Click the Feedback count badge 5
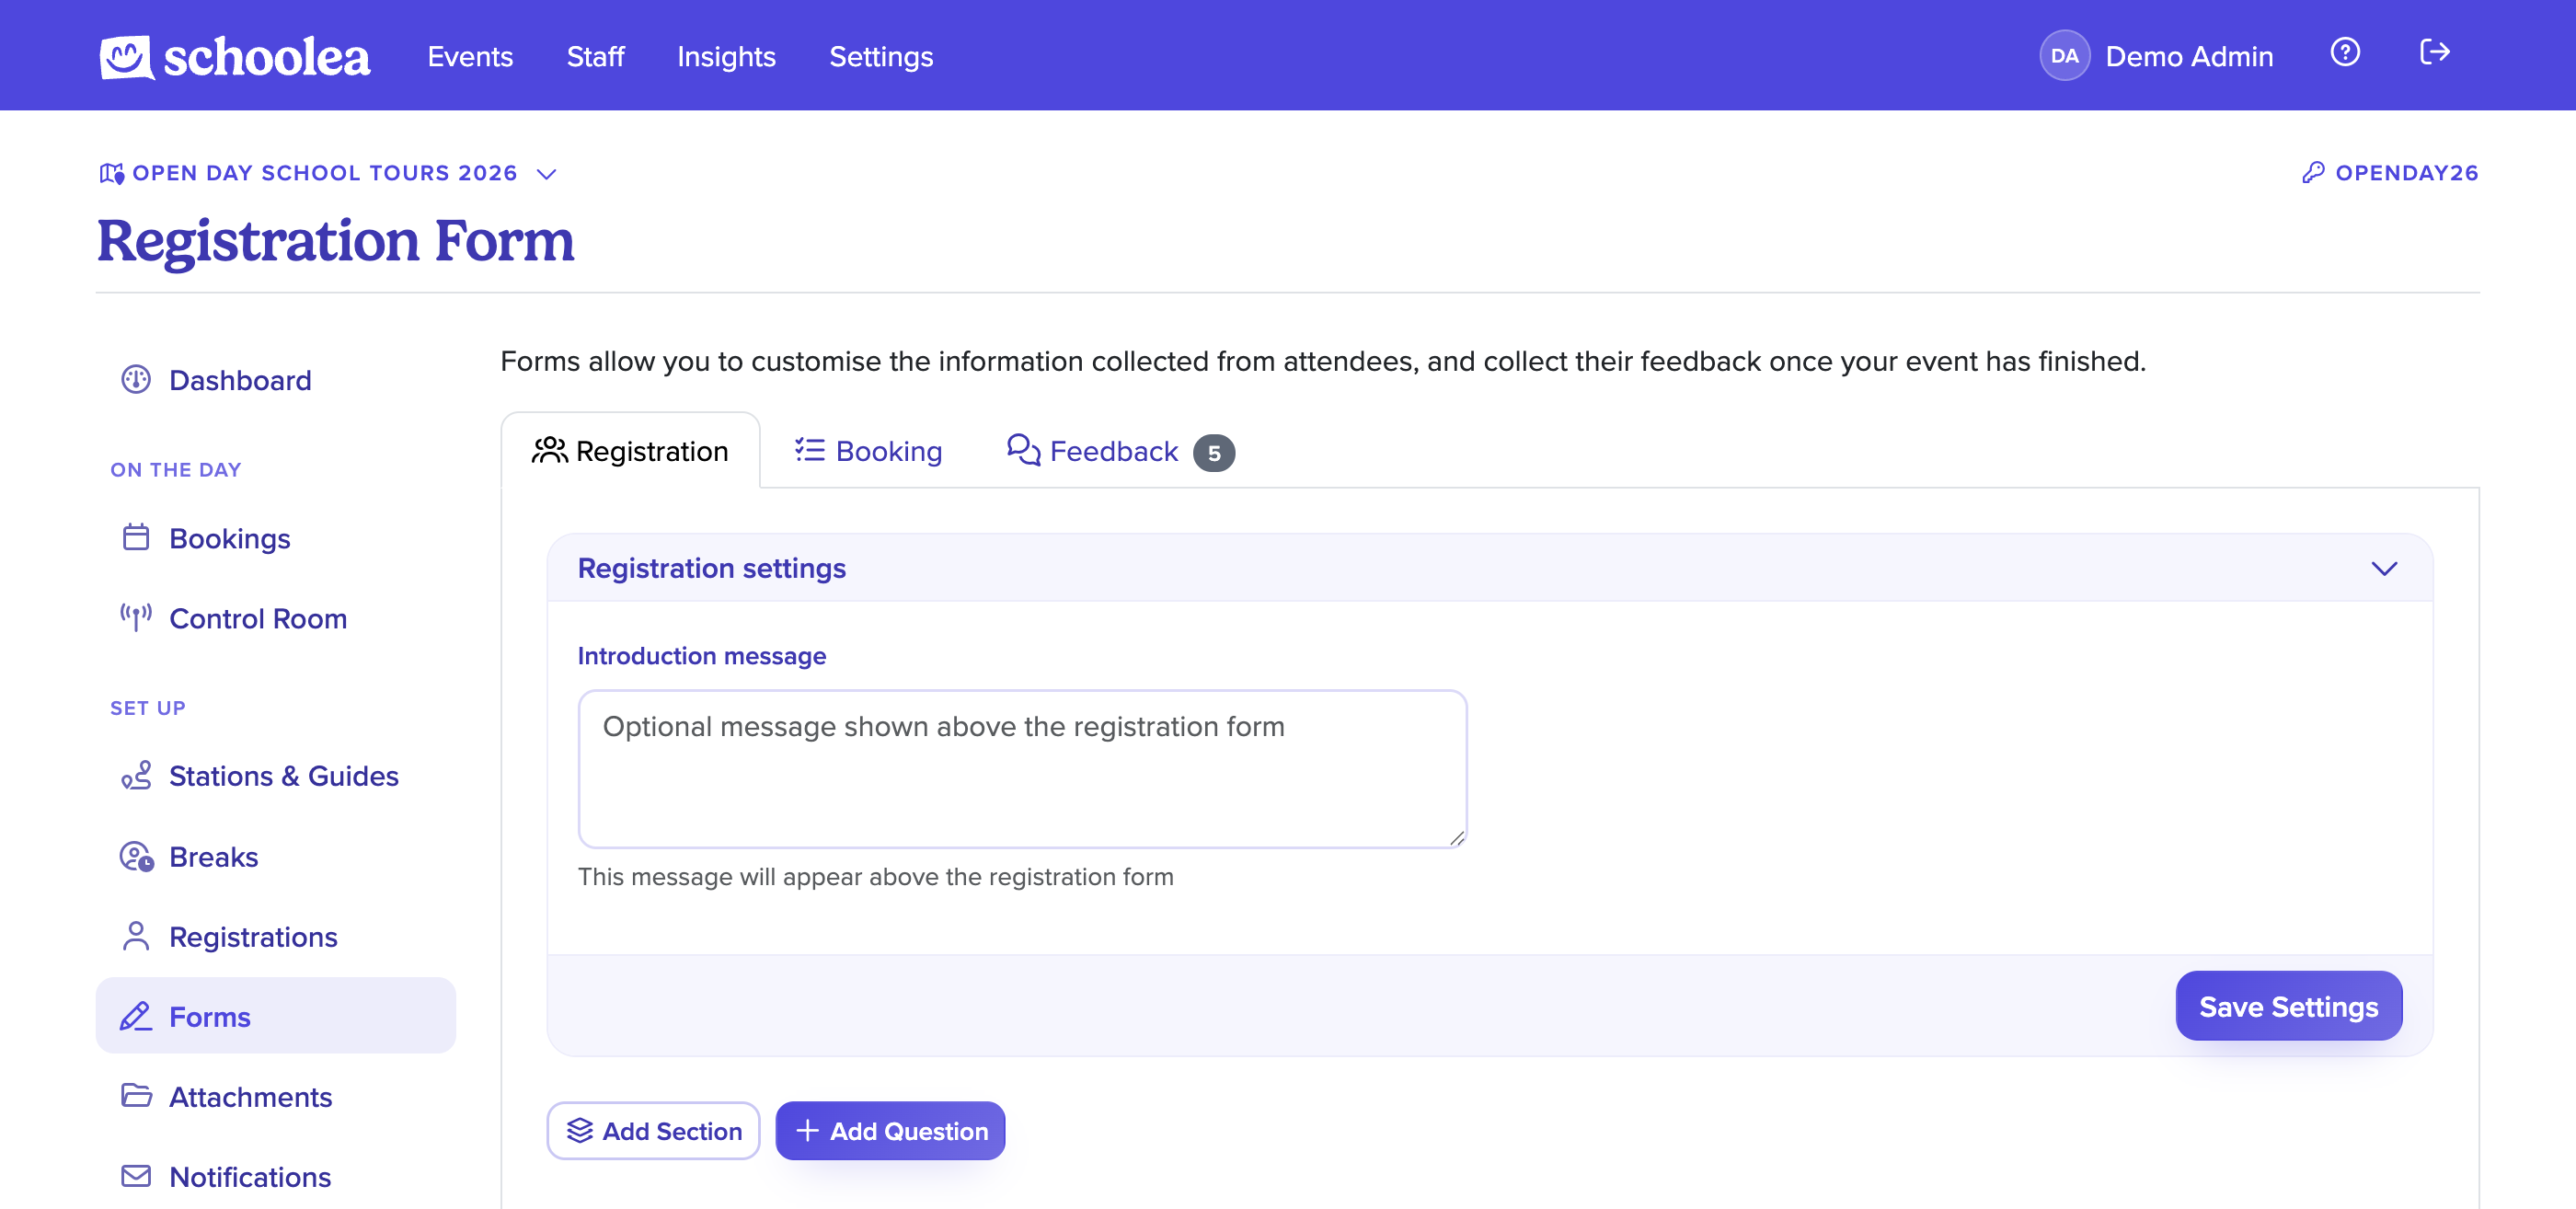 (1214, 453)
